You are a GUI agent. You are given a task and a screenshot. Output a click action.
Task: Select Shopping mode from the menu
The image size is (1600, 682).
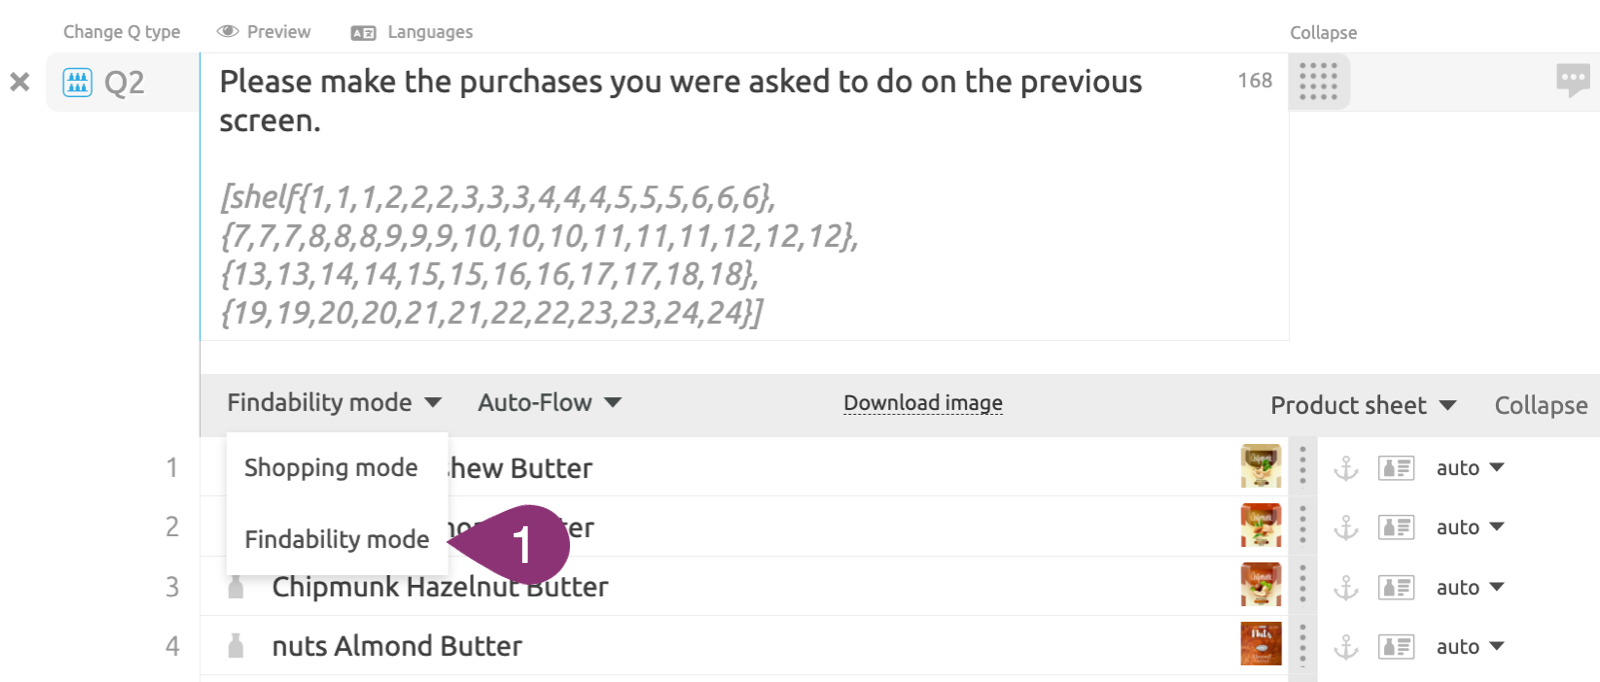[x=331, y=468]
